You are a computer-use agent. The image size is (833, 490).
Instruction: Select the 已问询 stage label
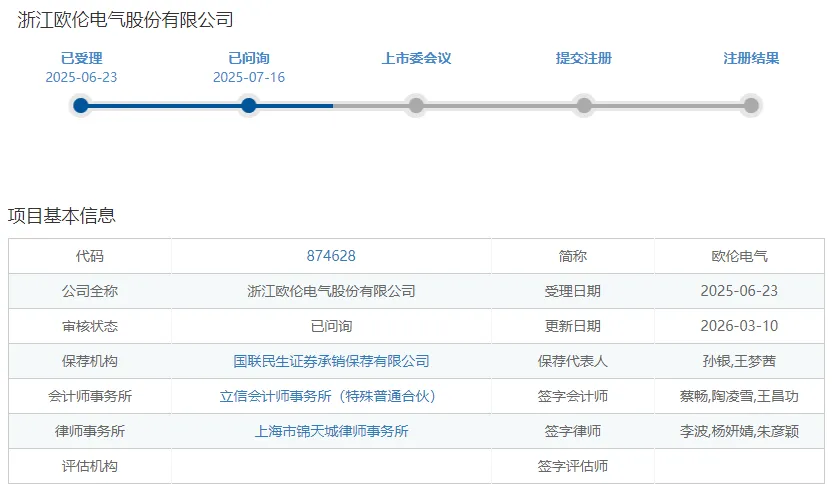point(249,58)
